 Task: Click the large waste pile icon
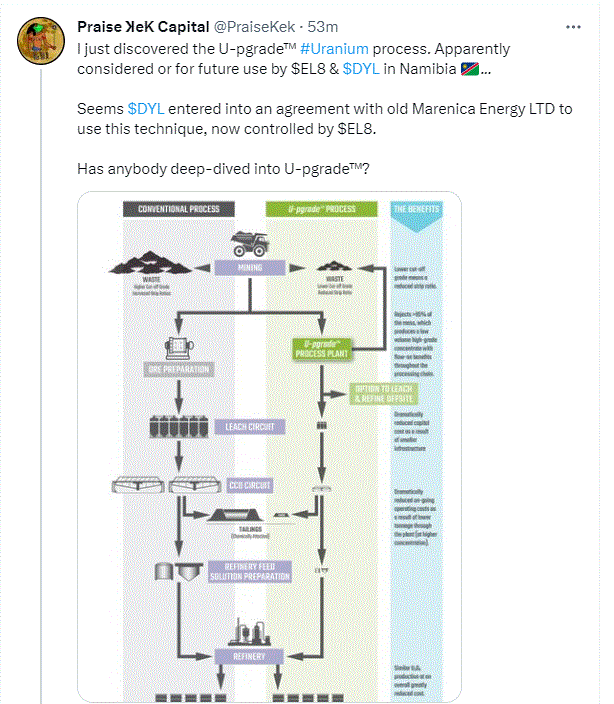(x=150, y=263)
